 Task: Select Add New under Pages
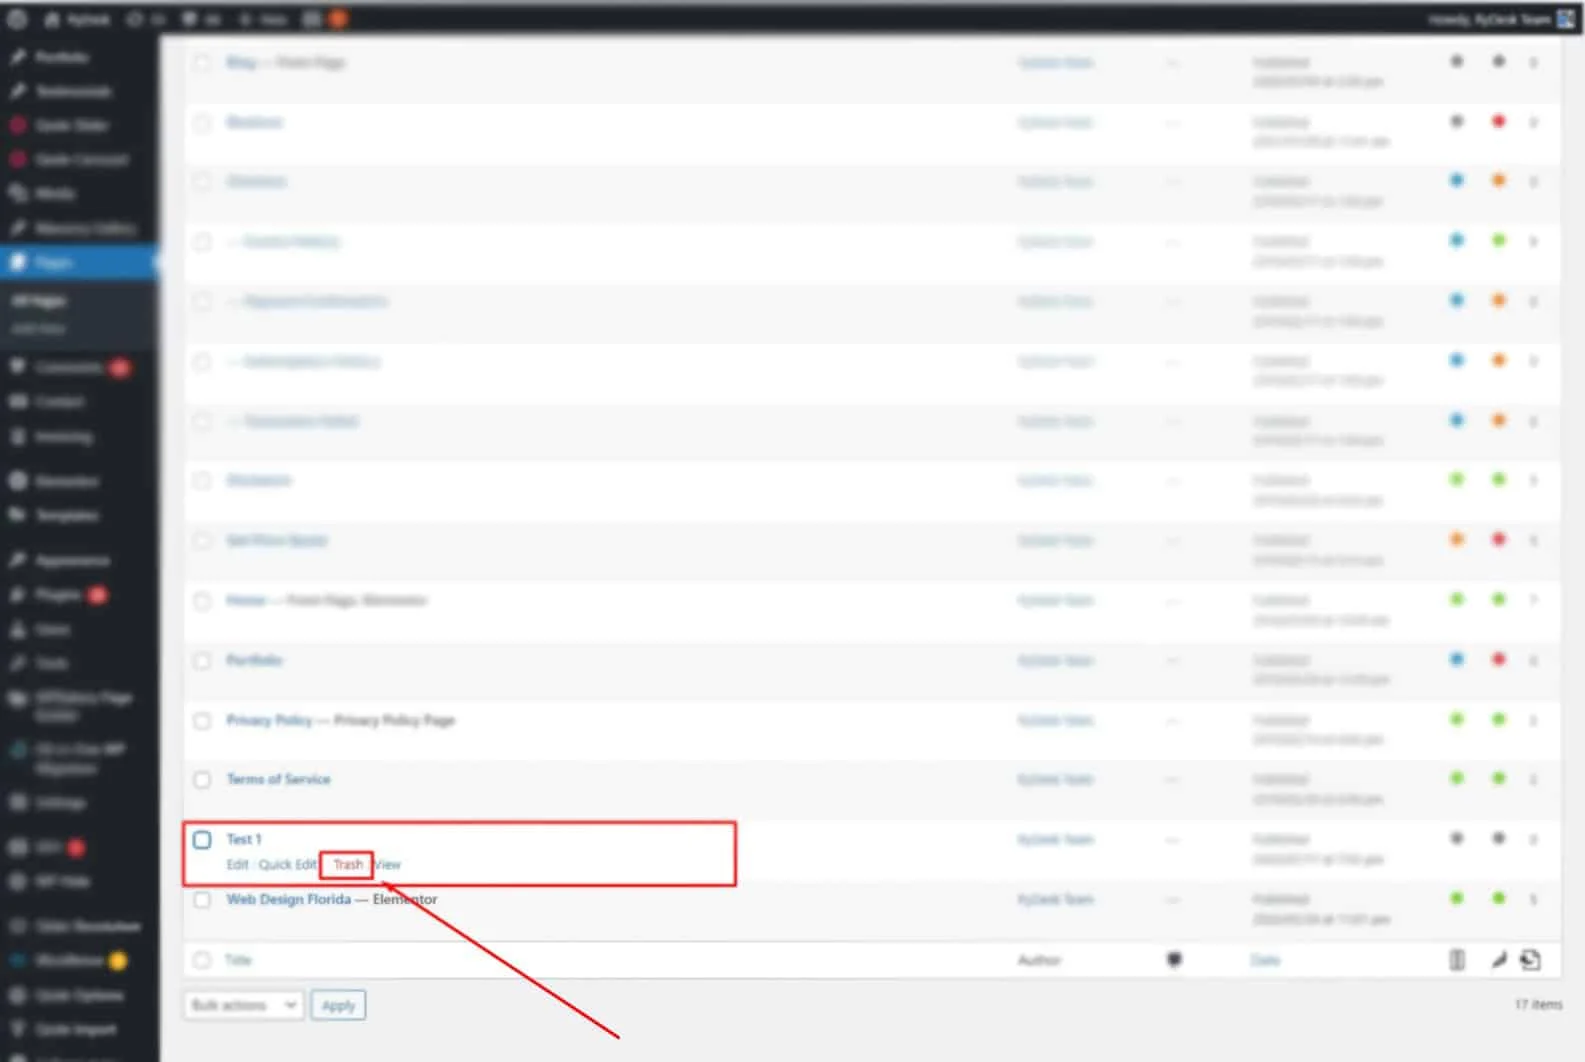click(x=38, y=328)
